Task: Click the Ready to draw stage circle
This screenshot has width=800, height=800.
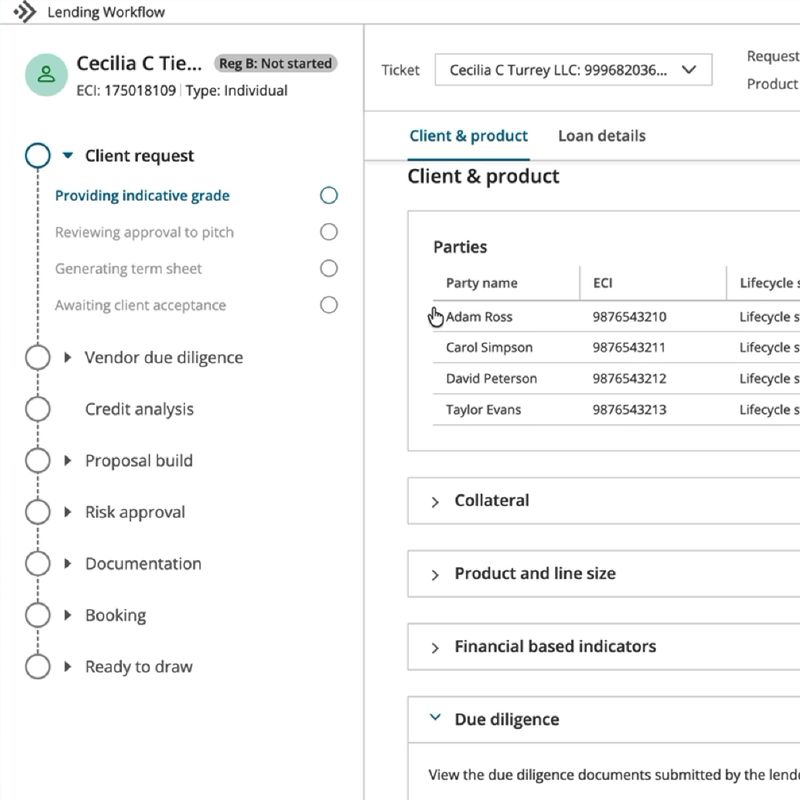Action: [38, 666]
